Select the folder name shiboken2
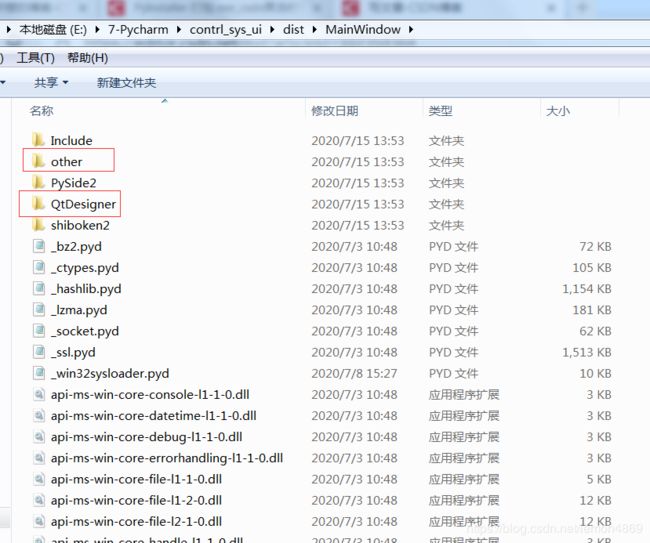Screen dimensions: 650x543 coord(80,225)
